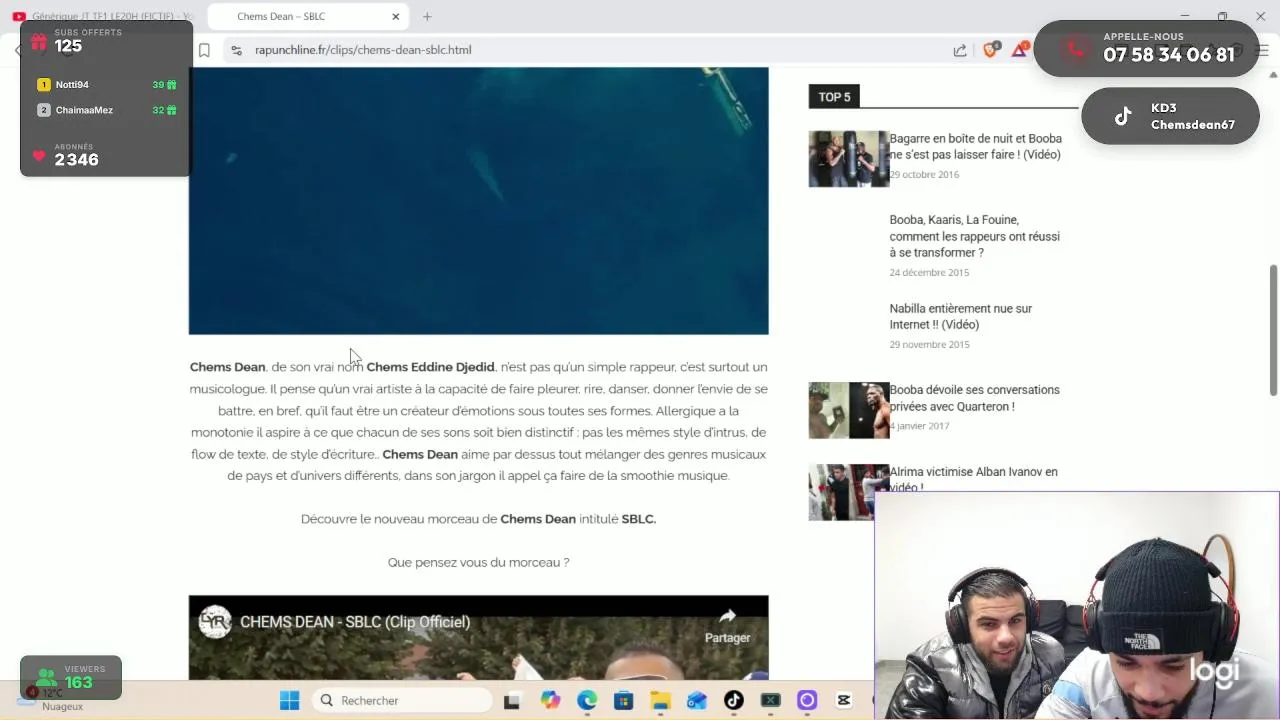This screenshot has width=1280, height=720.
Task: Open a new browser tab
Action: pos(427,16)
